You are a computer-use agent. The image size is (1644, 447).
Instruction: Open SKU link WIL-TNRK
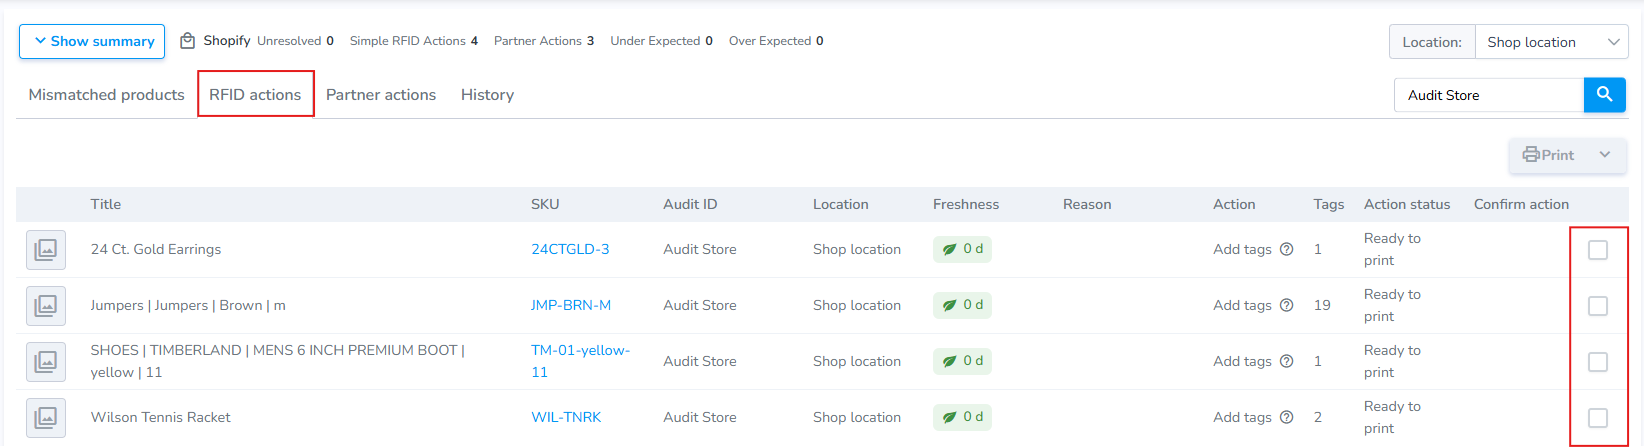point(566,417)
